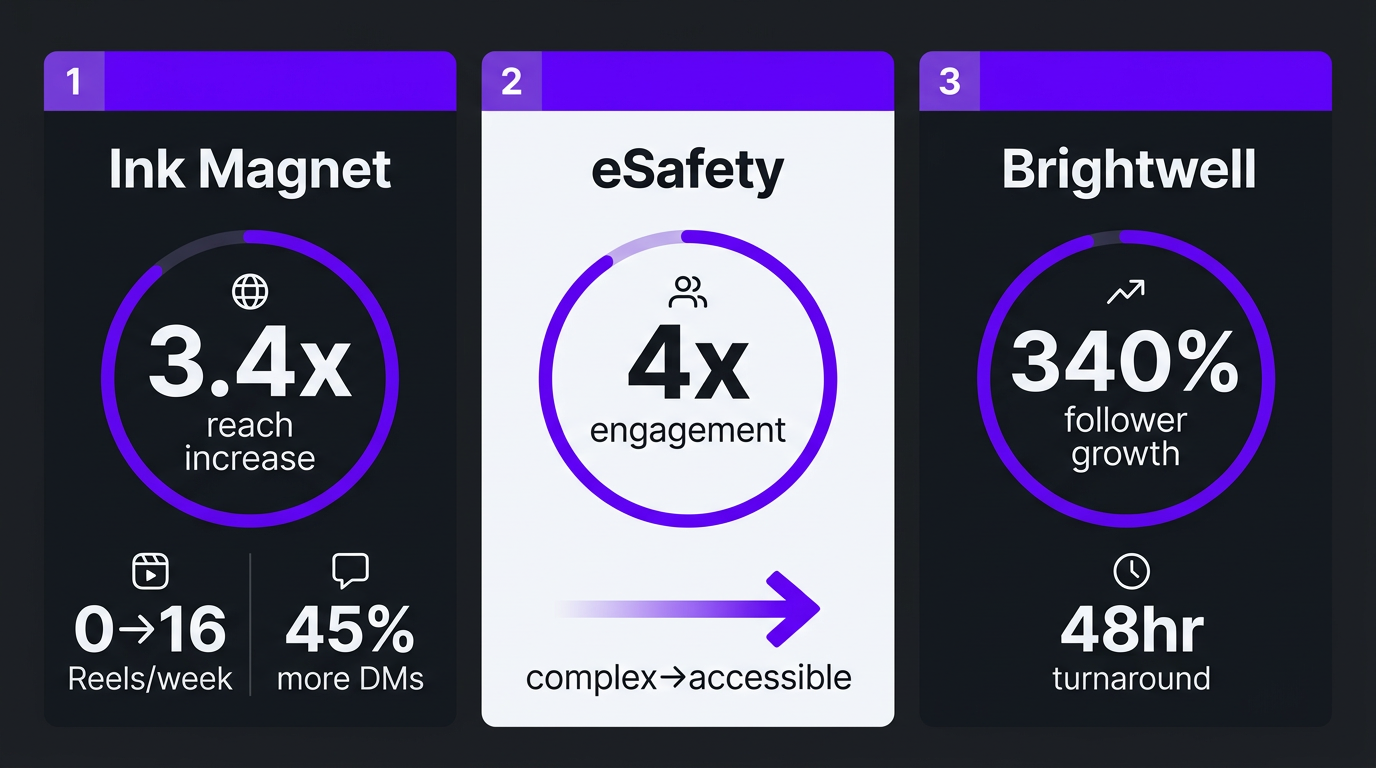Open the Brightwell heading

(x=1128, y=170)
